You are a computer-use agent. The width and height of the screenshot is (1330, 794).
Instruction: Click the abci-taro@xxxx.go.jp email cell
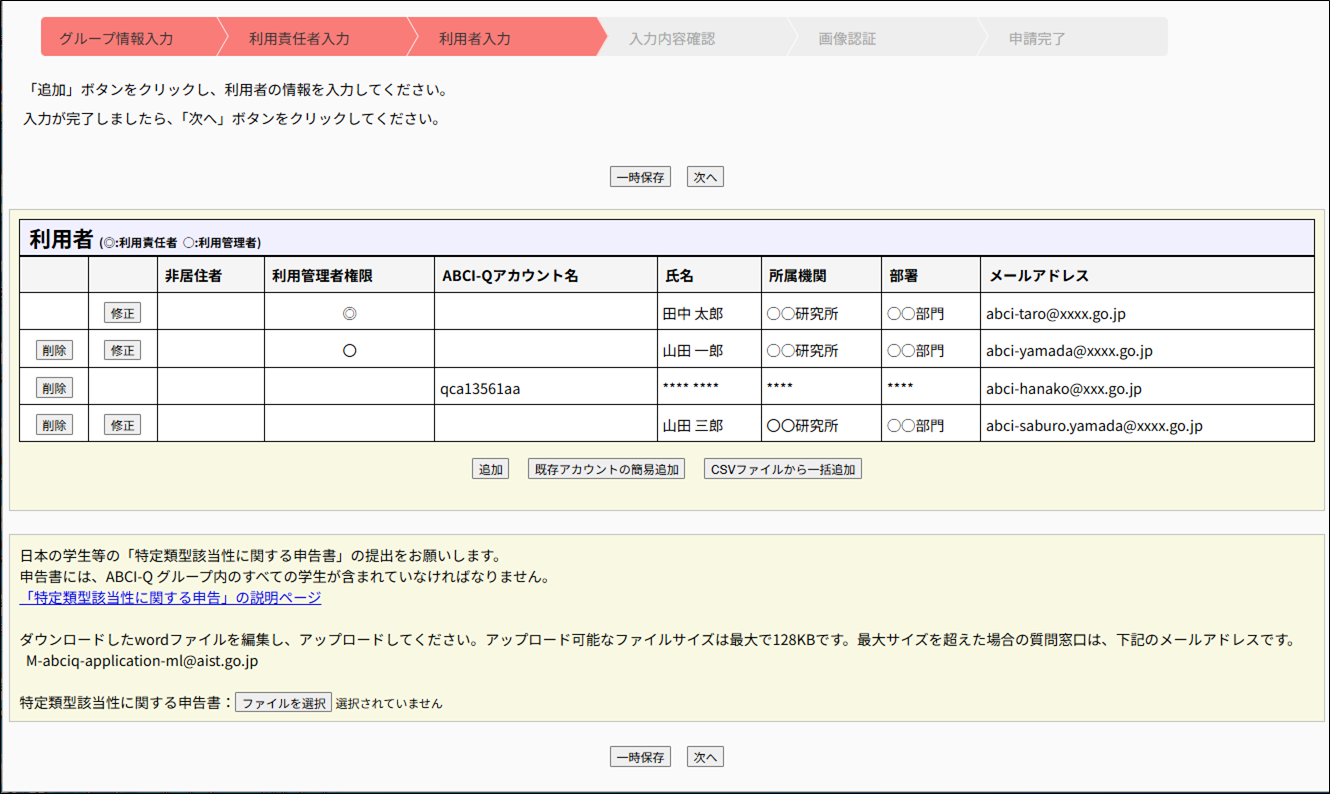click(x=1056, y=314)
